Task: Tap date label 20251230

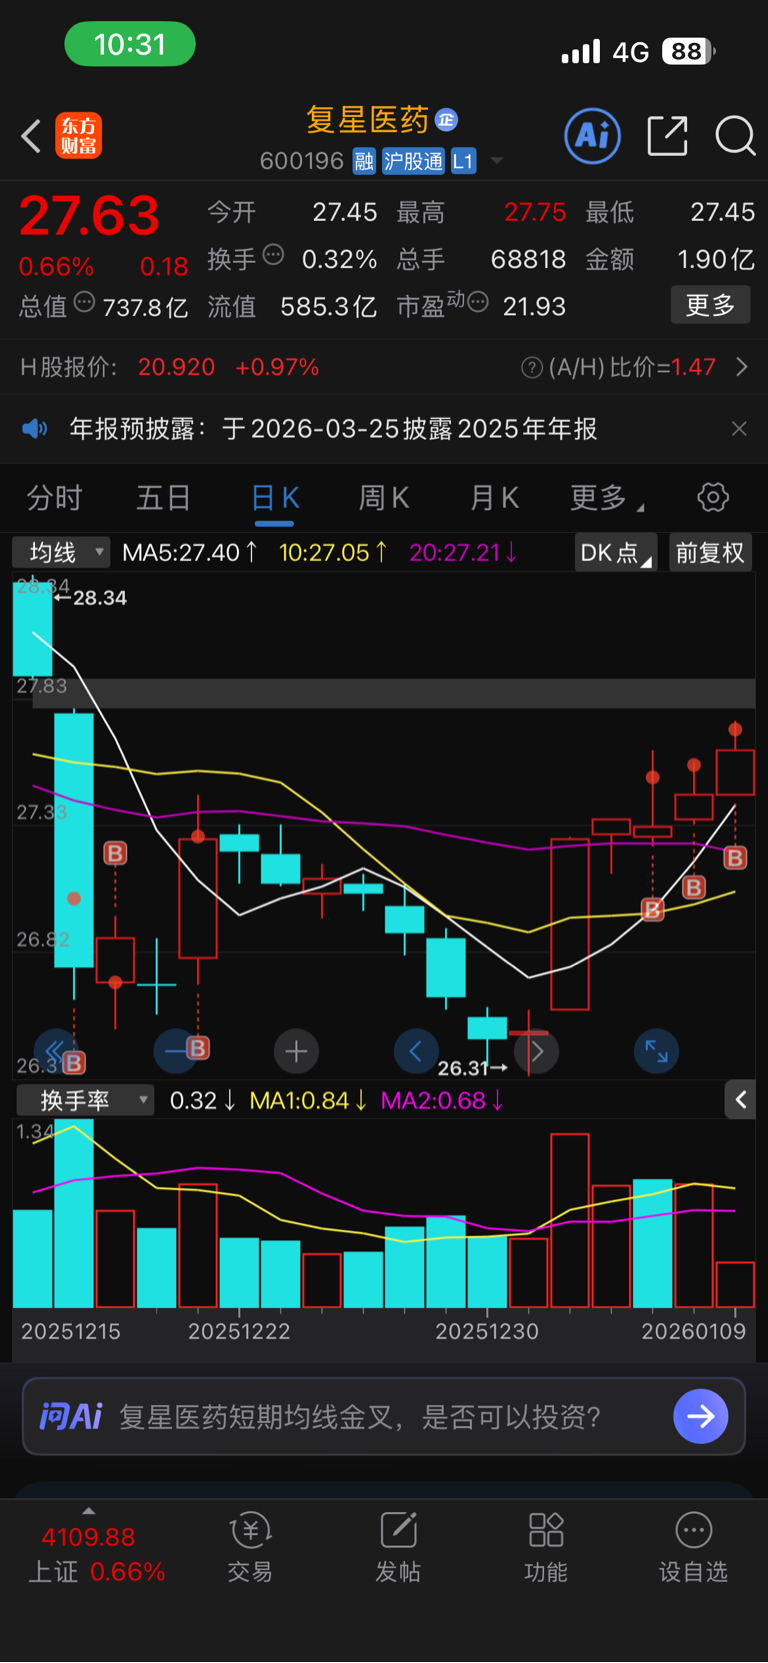Action: coord(487,1331)
